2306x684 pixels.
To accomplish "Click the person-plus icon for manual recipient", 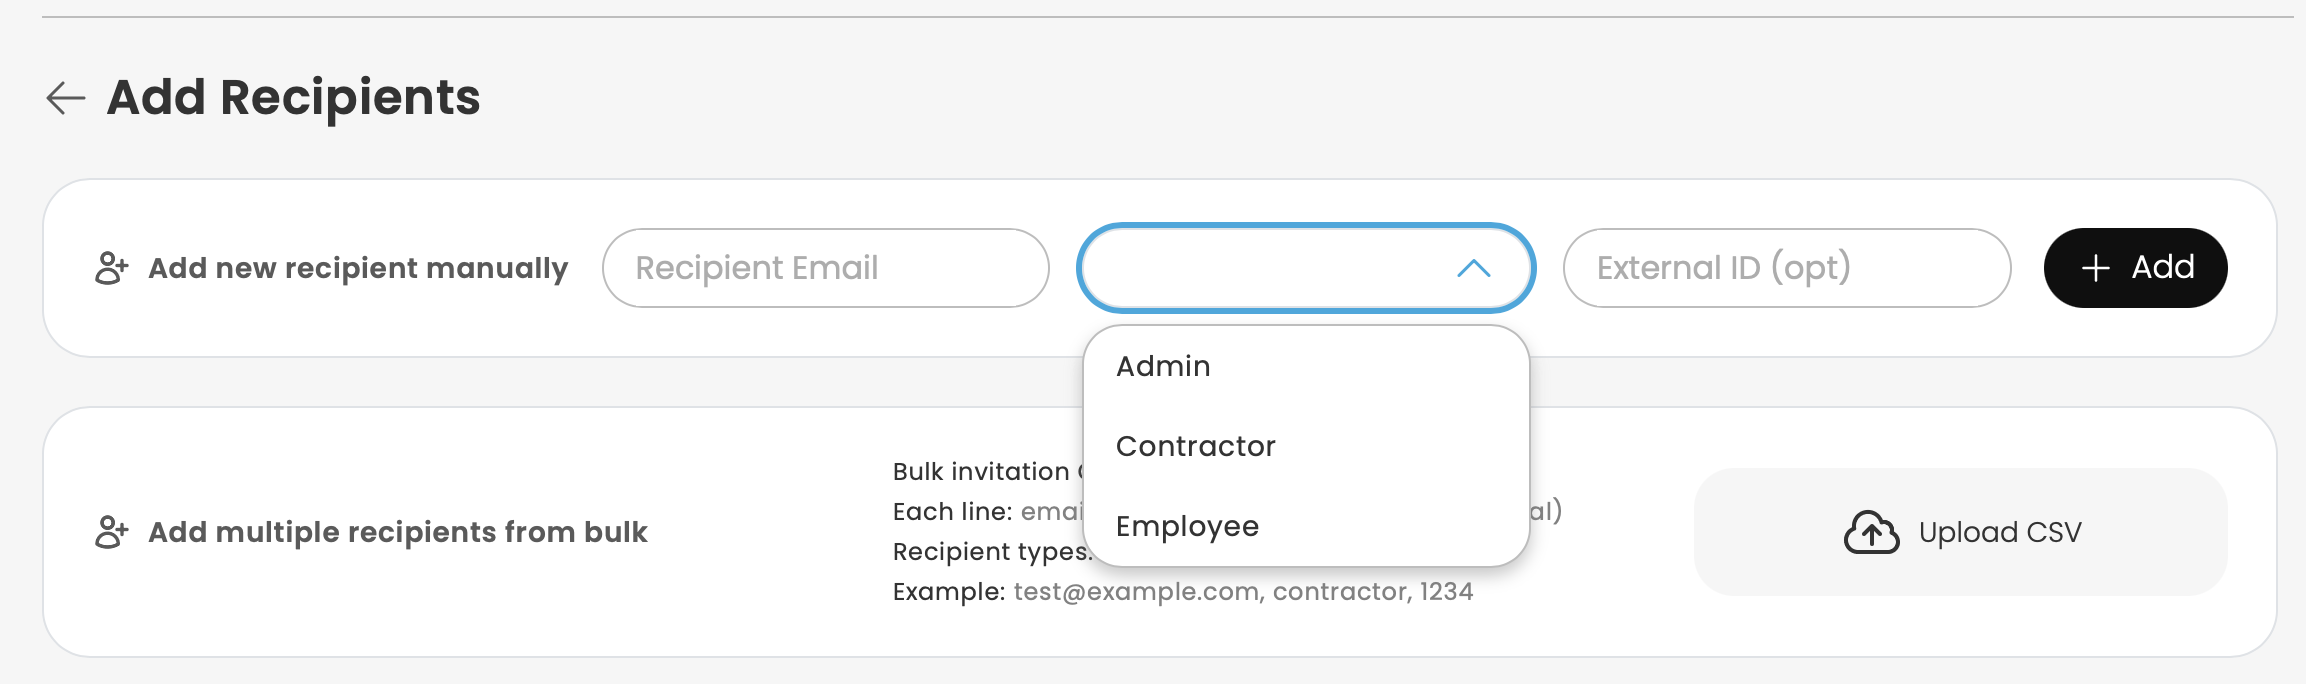I will tap(112, 268).
